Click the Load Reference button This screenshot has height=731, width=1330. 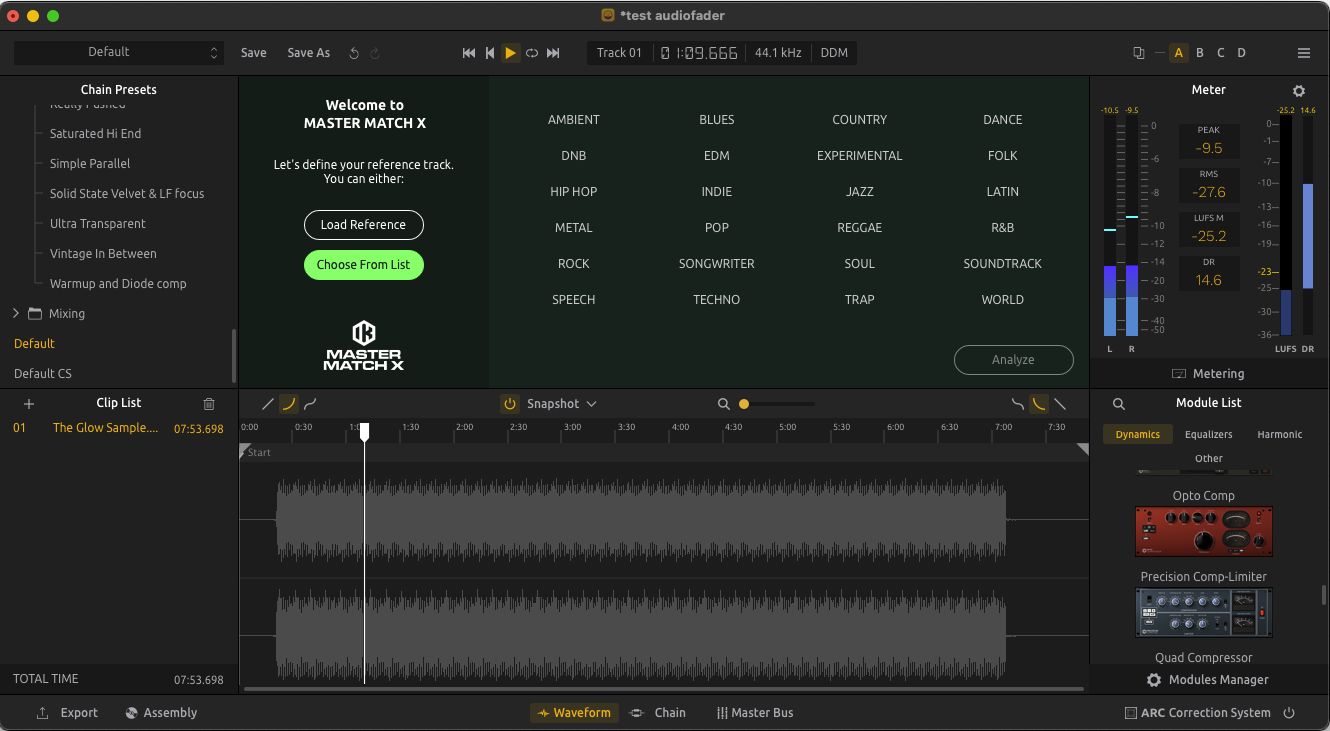click(364, 225)
